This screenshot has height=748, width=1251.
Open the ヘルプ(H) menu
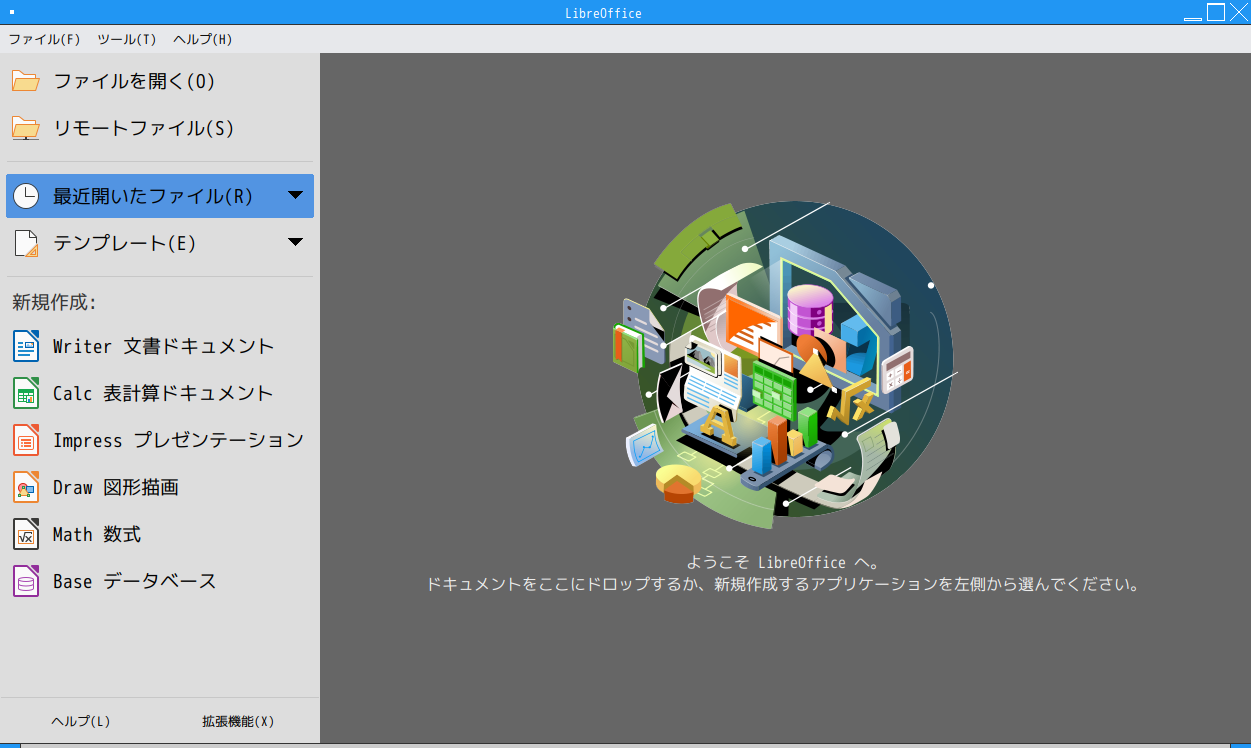[203, 39]
